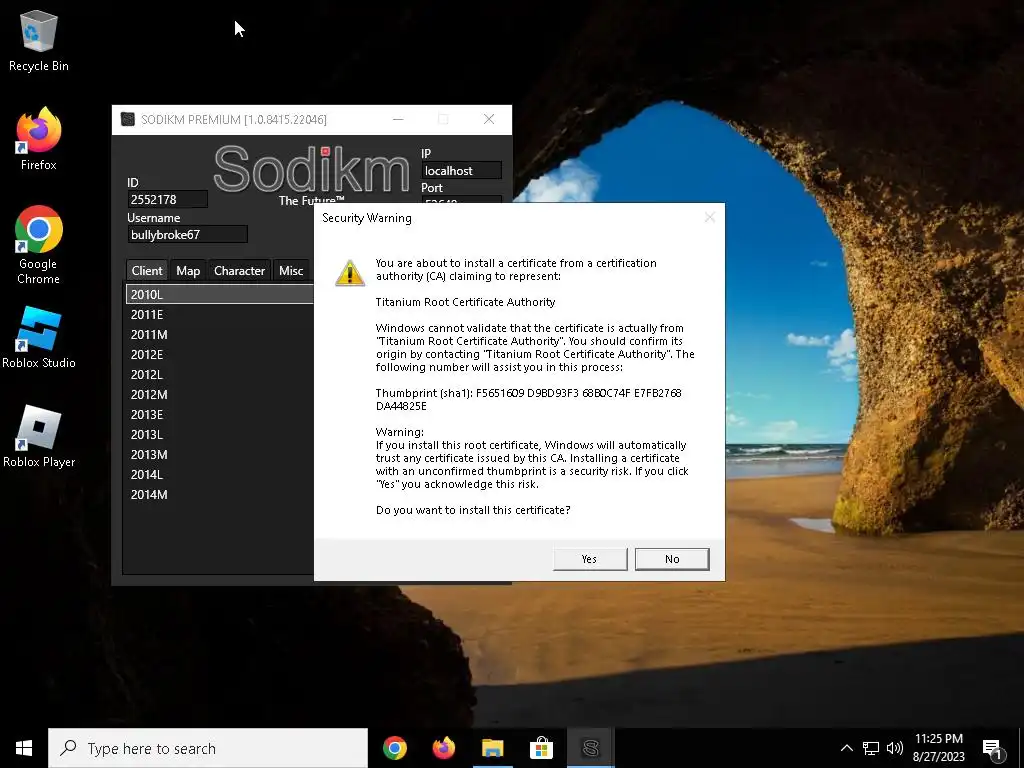Click the Sodikm window title bar icon
The width and height of the screenshot is (1024, 768).
[128, 120]
